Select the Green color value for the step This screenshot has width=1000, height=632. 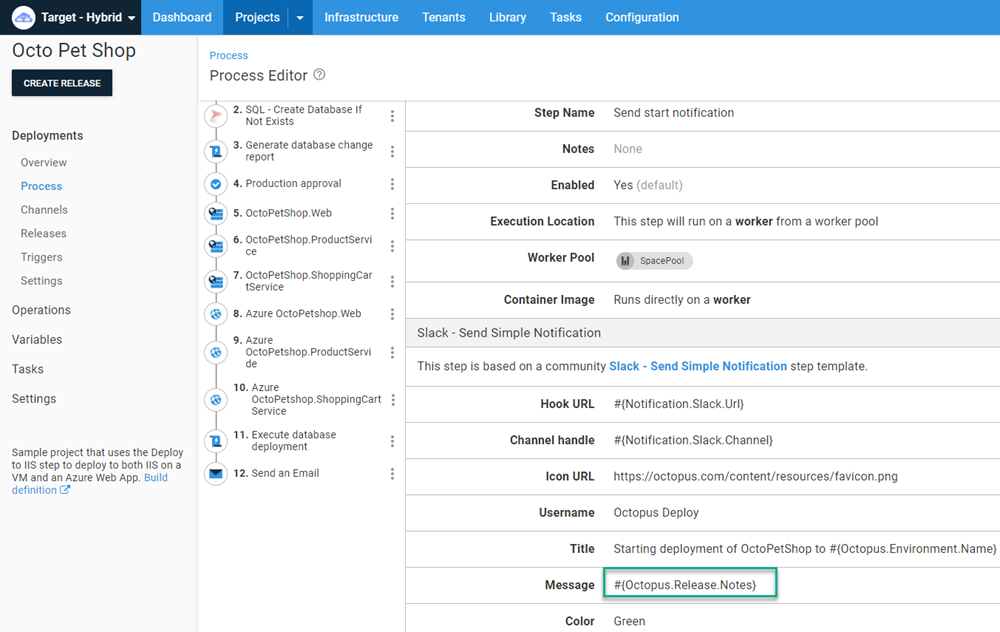629,620
